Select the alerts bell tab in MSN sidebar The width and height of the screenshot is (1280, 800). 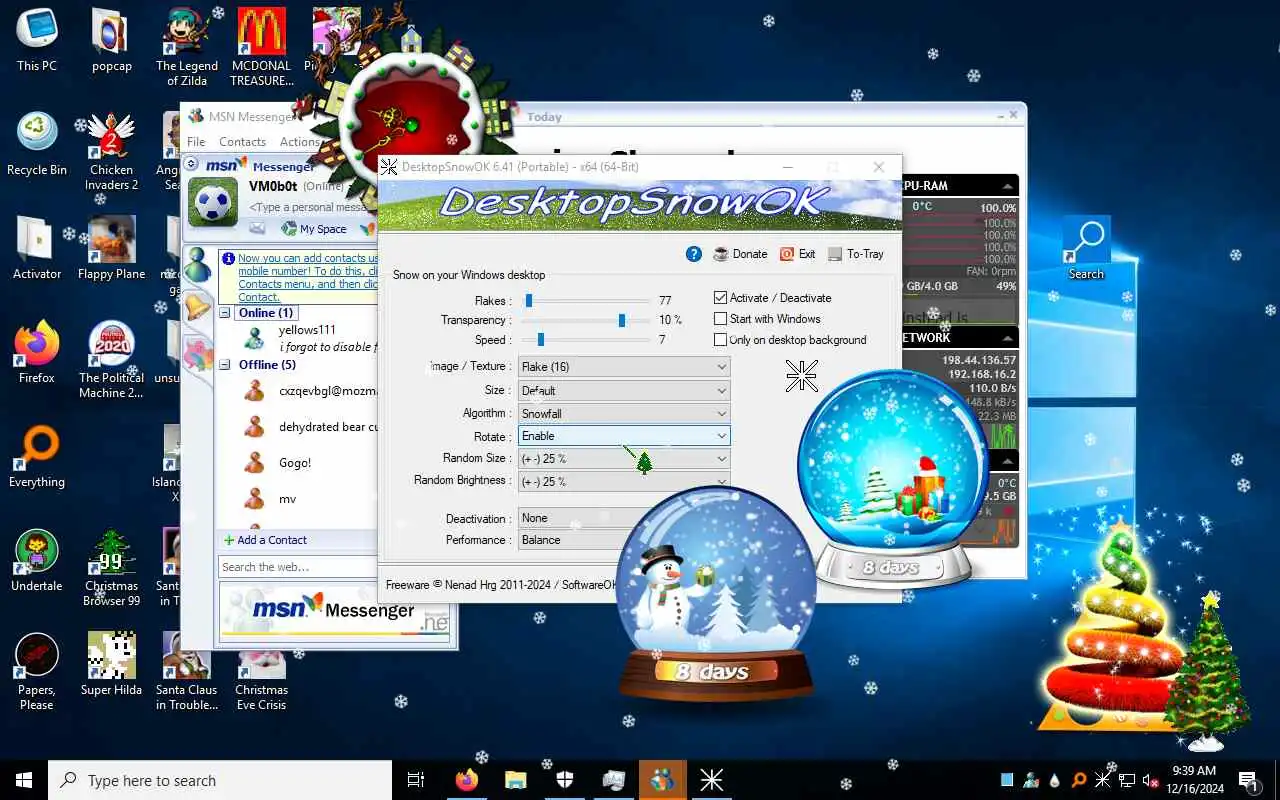pyautogui.click(x=198, y=307)
